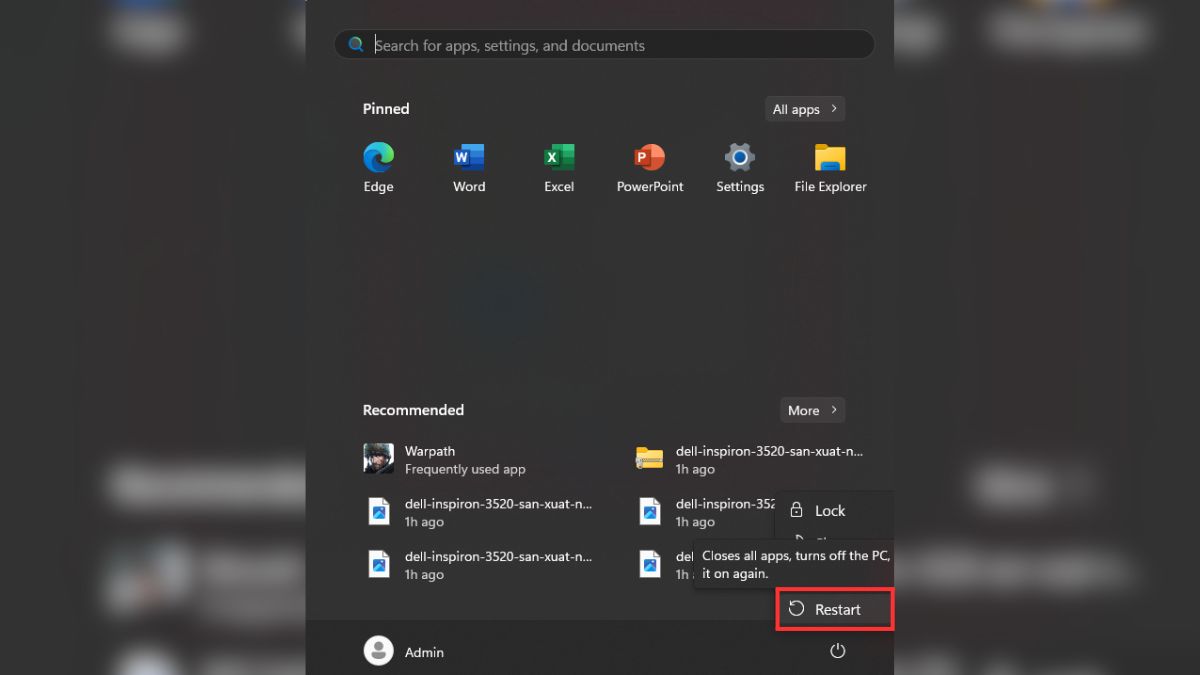The image size is (1200, 675).
Task: Launch Word from pinned apps
Action: click(468, 168)
